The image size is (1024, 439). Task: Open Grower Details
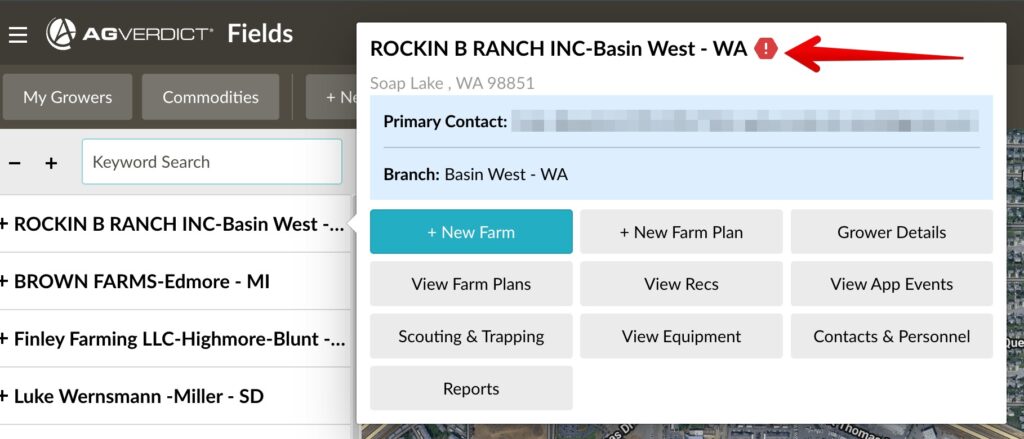click(891, 232)
